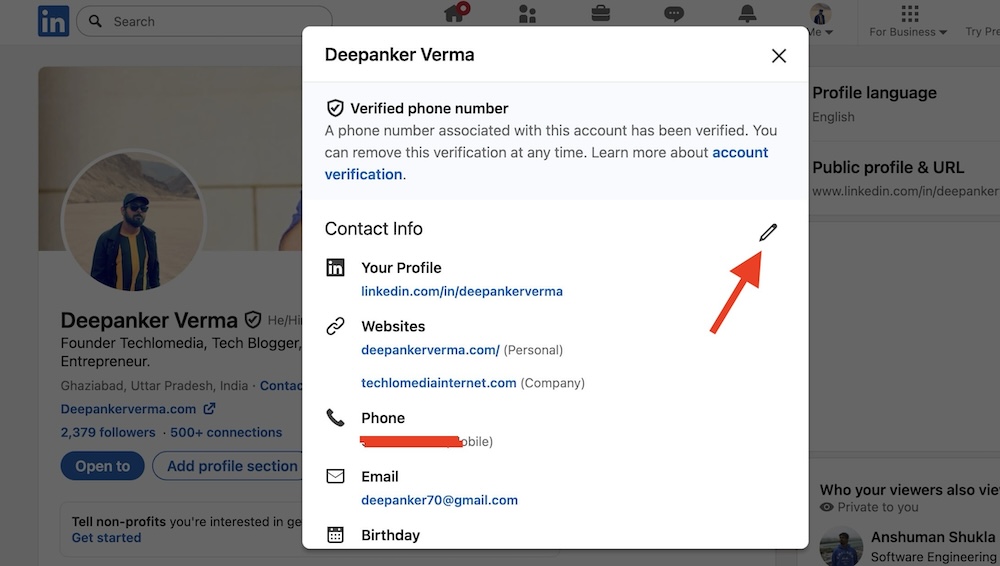The height and width of the screenshot is (566, 1000).
Task: Click the Your Profile LinkedIn icon
Action: (335, 267)
